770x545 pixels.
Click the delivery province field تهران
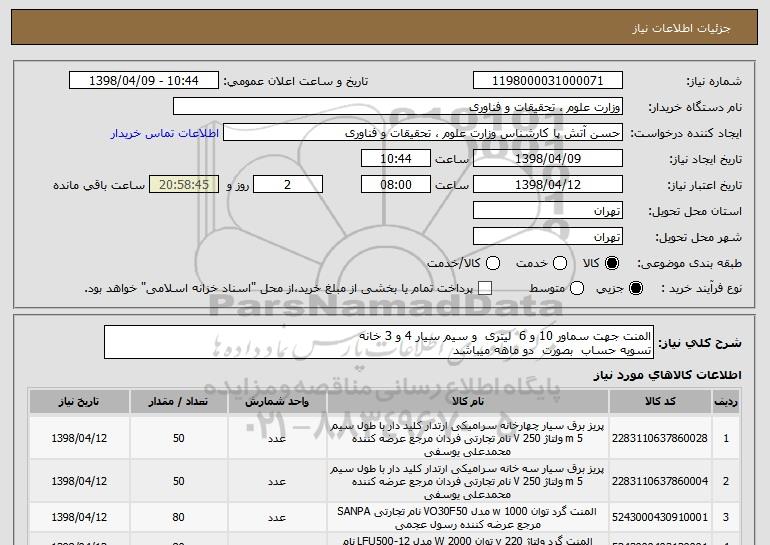[548, 211]
